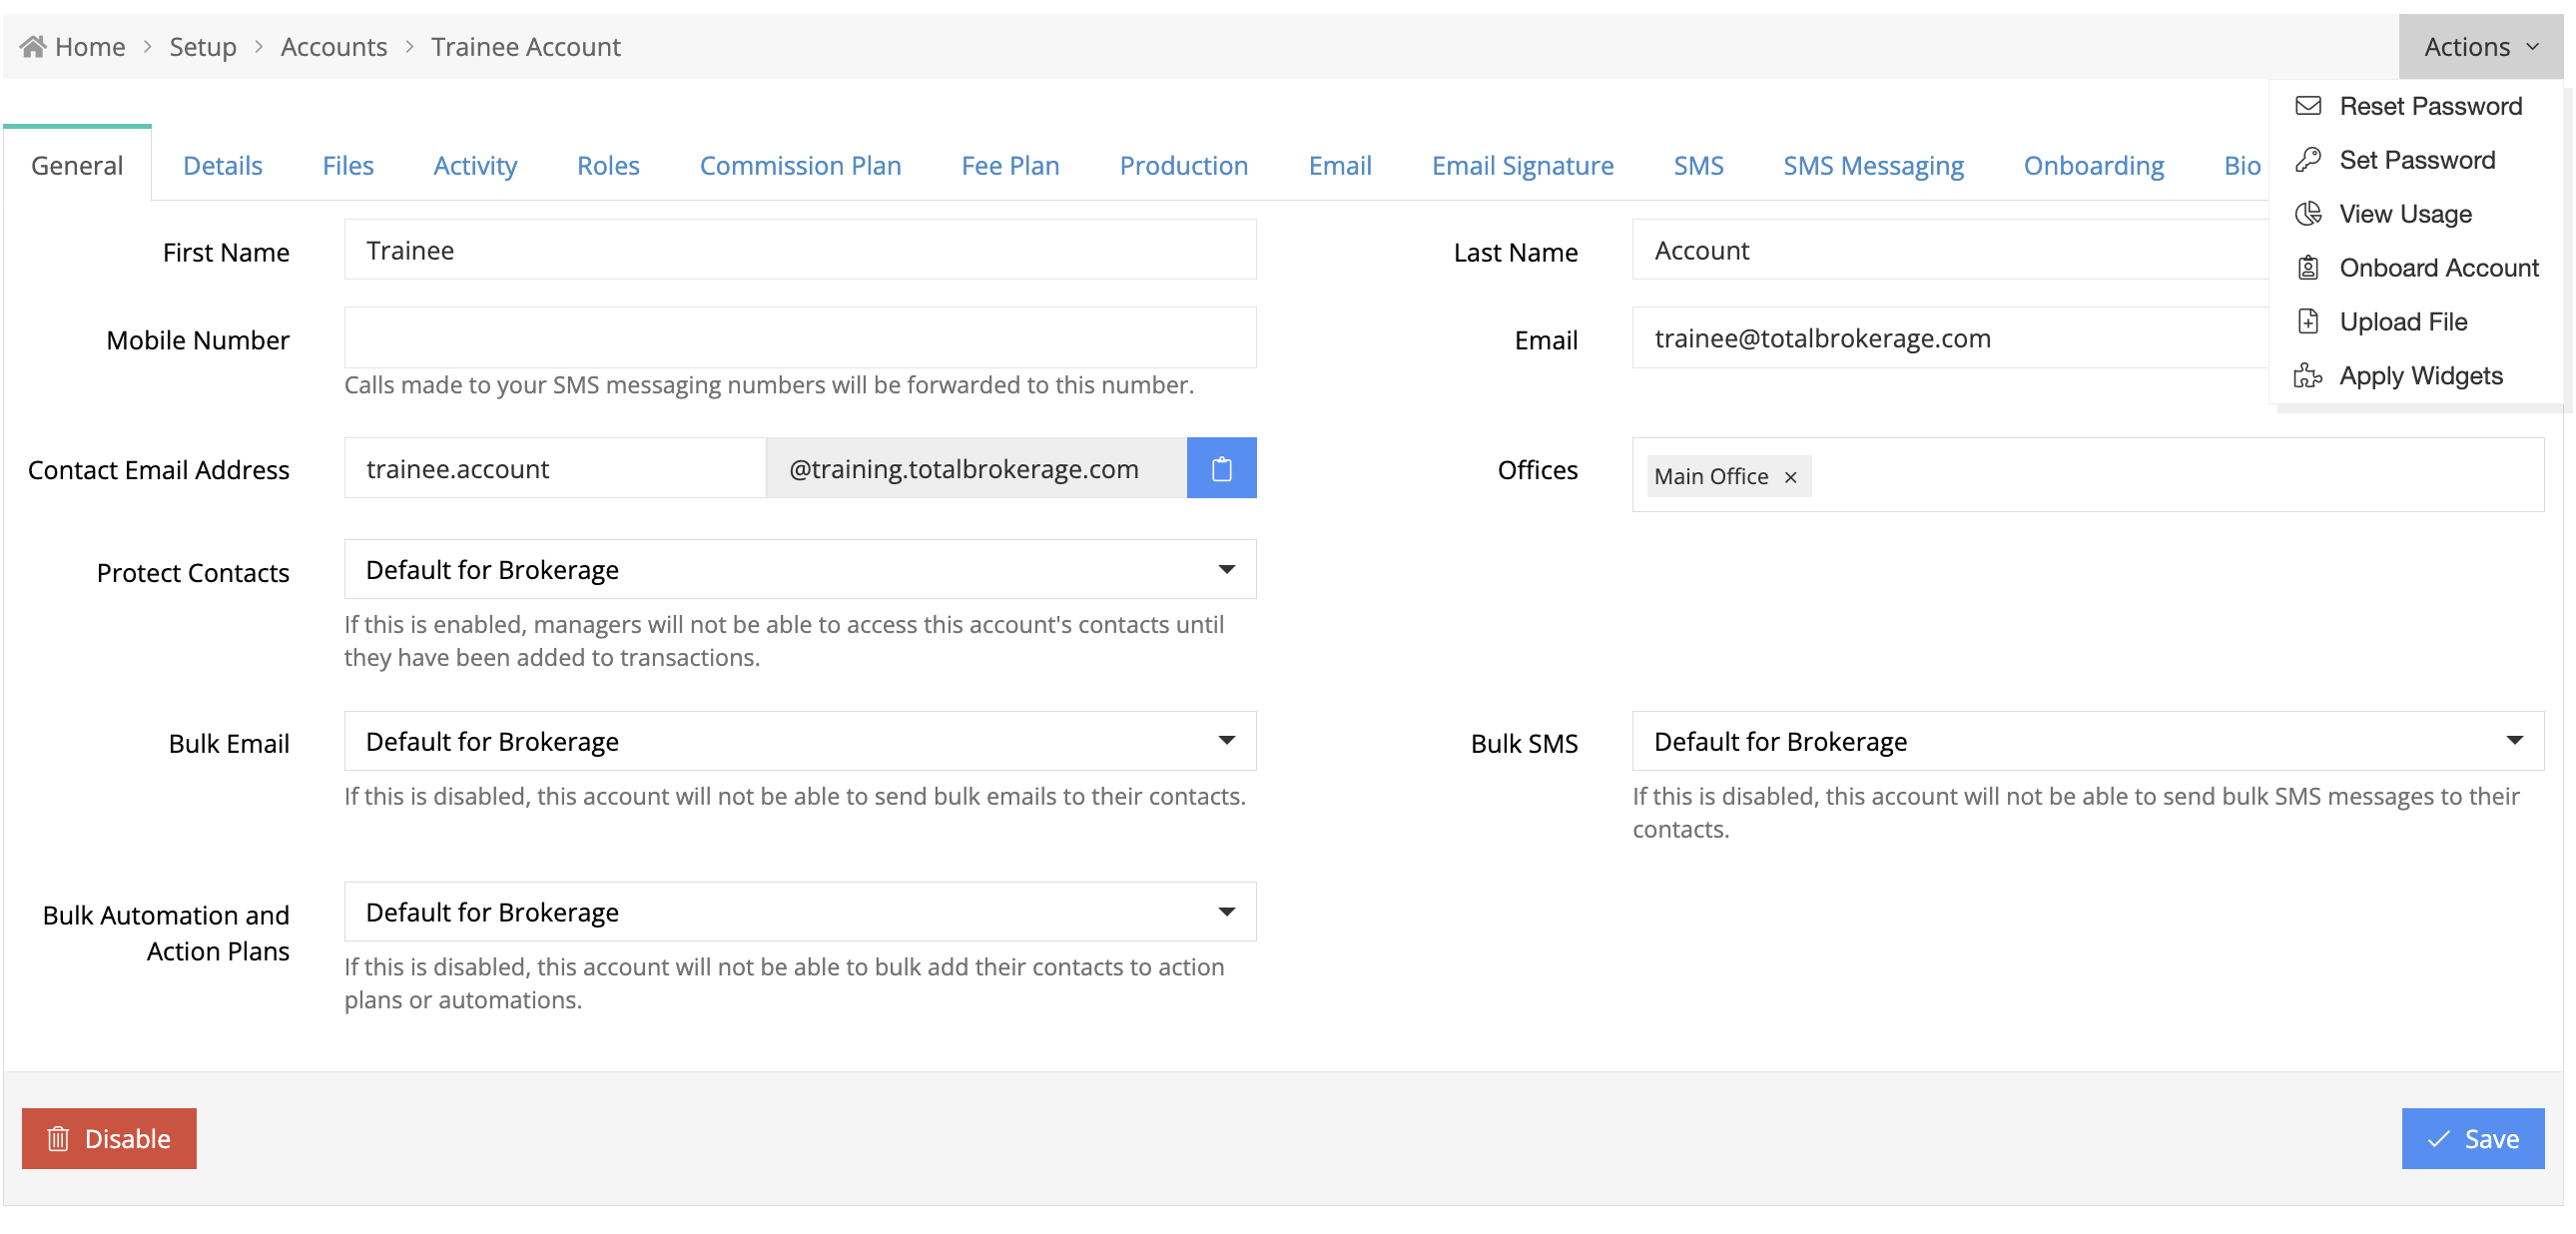The image size is (2576, 1234).
Task: Click the key icon for Set Password
Action: coord(2308,160)
